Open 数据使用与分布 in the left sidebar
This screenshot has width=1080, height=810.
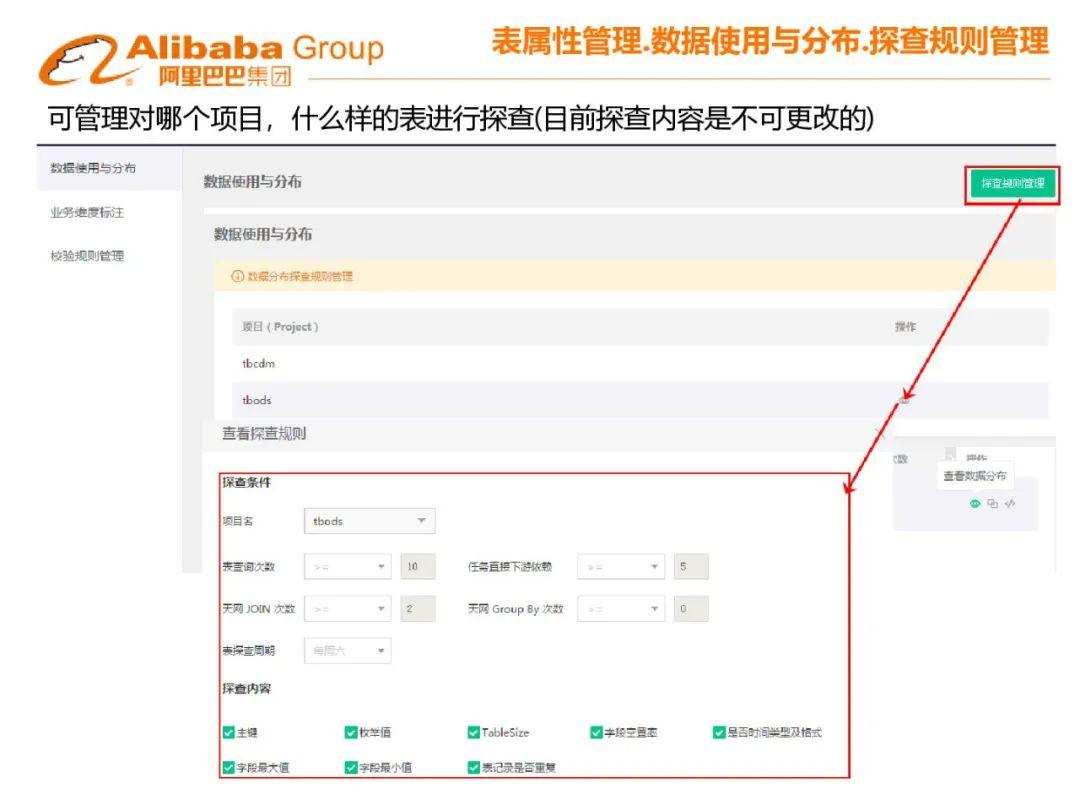coord(93,168)
